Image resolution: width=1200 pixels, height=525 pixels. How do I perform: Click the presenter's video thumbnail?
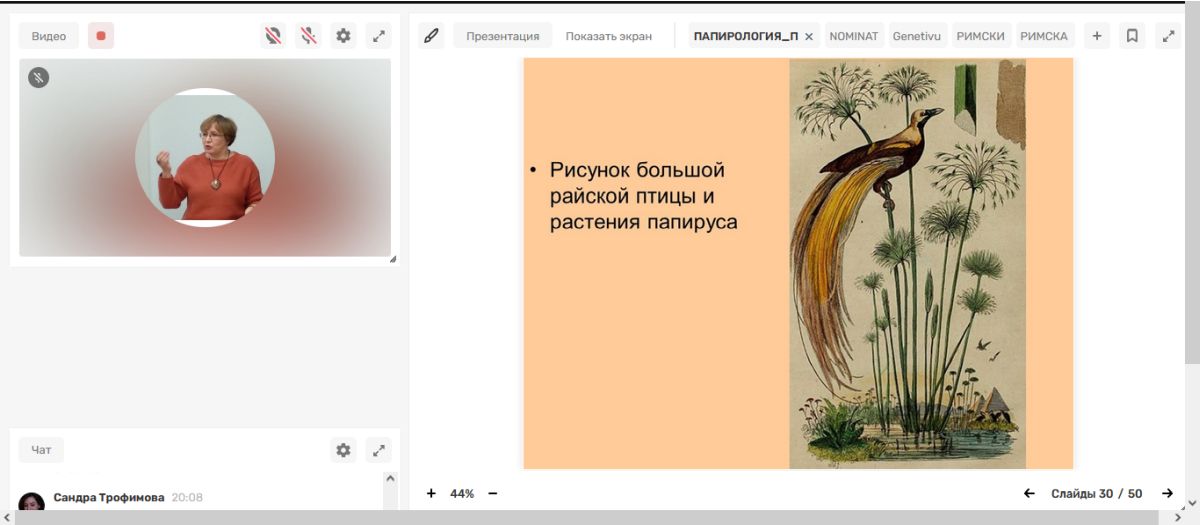205,157
